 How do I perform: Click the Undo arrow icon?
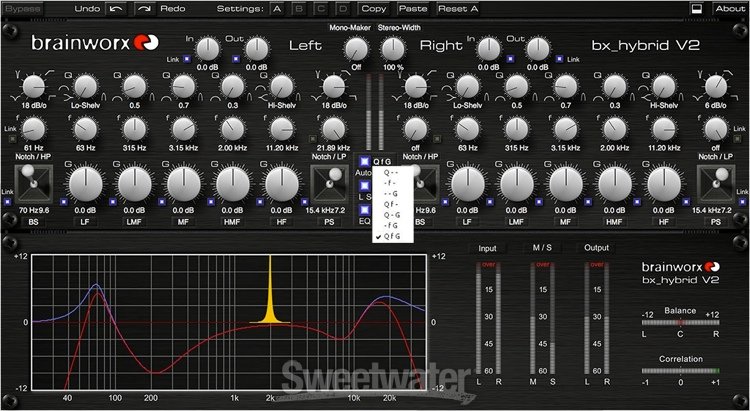pyautogui.click(x=116, y=9)
